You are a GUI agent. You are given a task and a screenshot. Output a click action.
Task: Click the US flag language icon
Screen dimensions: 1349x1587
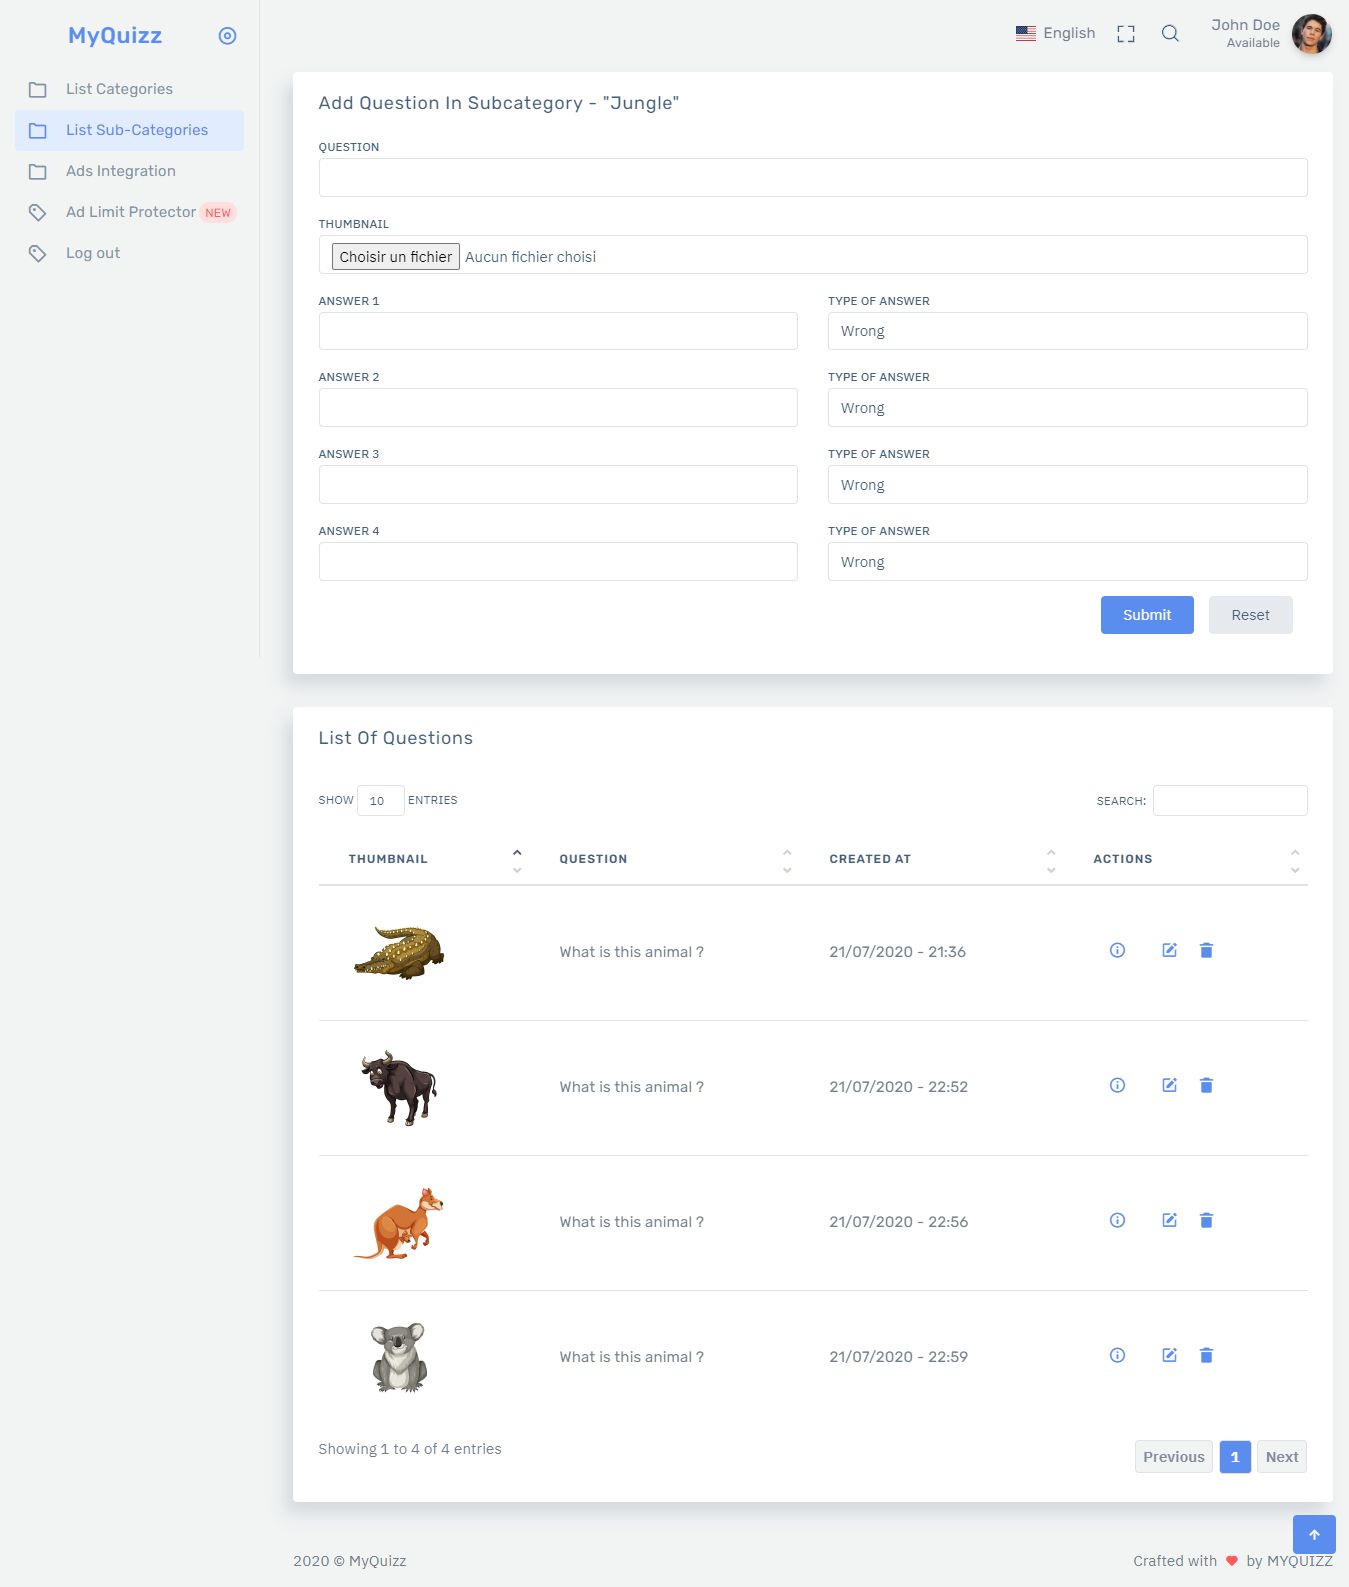[1025, 33]
